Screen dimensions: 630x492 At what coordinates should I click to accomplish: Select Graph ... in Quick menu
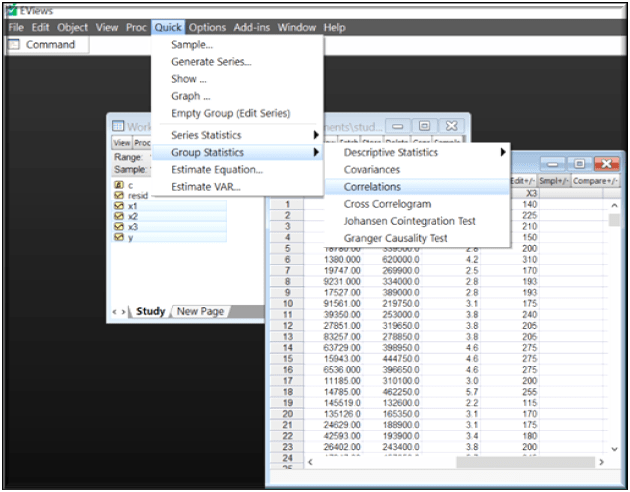(237, 96)
